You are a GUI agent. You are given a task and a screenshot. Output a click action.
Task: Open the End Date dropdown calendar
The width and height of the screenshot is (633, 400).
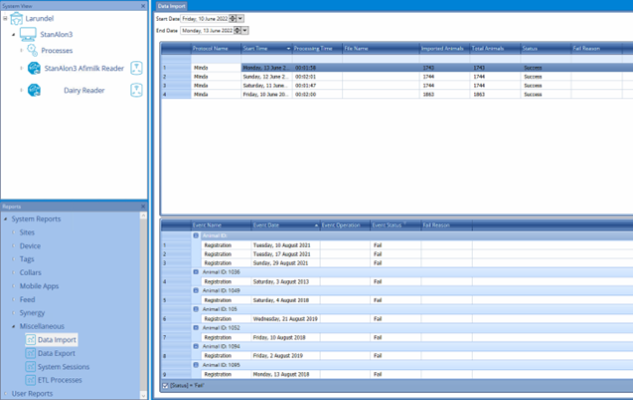[246, 31]
